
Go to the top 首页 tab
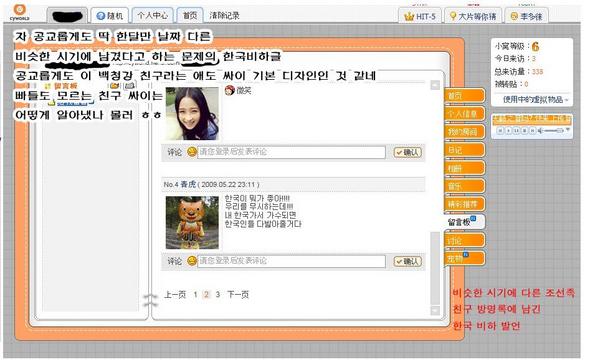[190, 15]
